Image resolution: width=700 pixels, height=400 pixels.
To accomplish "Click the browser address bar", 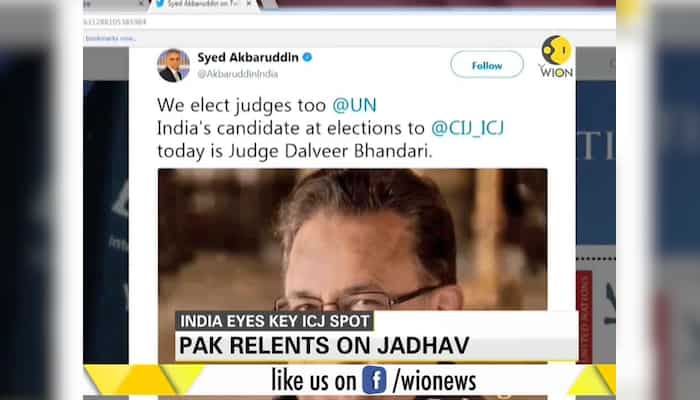I will click(x=348, y=21).
